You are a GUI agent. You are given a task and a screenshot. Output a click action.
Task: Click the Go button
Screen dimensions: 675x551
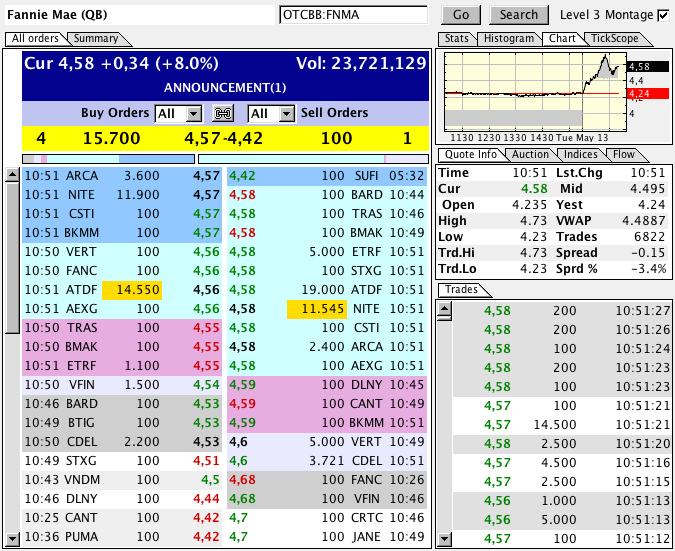pos(461,15)
